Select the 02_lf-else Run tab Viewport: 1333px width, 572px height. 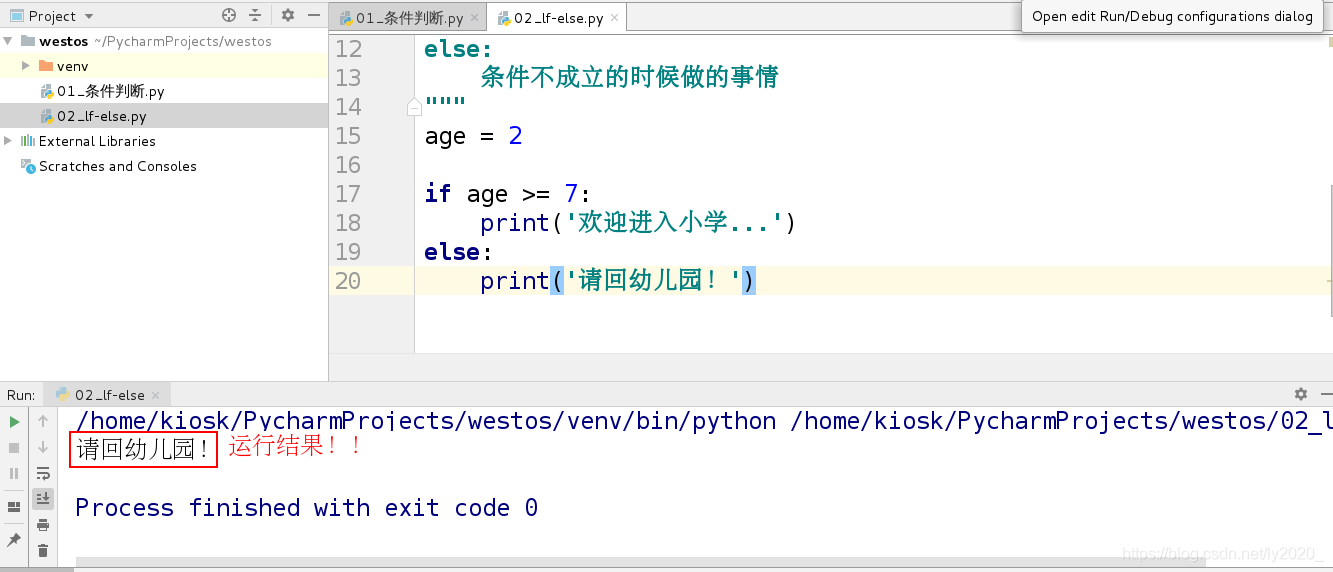tap(108, 395)
